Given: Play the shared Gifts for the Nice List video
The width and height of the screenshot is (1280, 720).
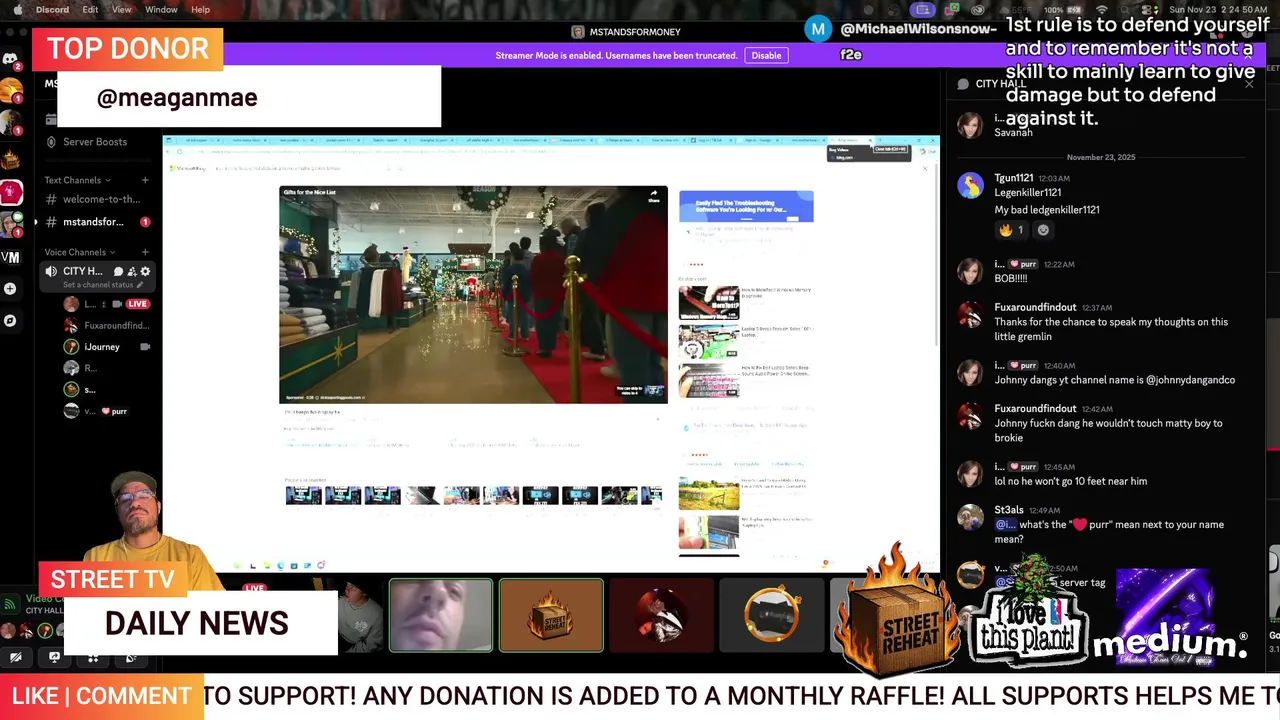Looking at the screenshot, I should (473, 294).
